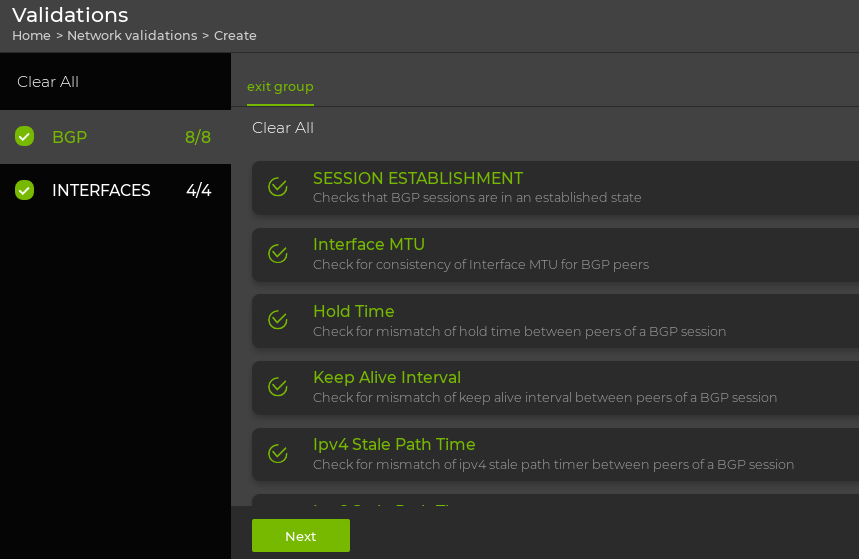Open the INTERFACES validation group
859x559 pixels.
[x=101, y=190]
